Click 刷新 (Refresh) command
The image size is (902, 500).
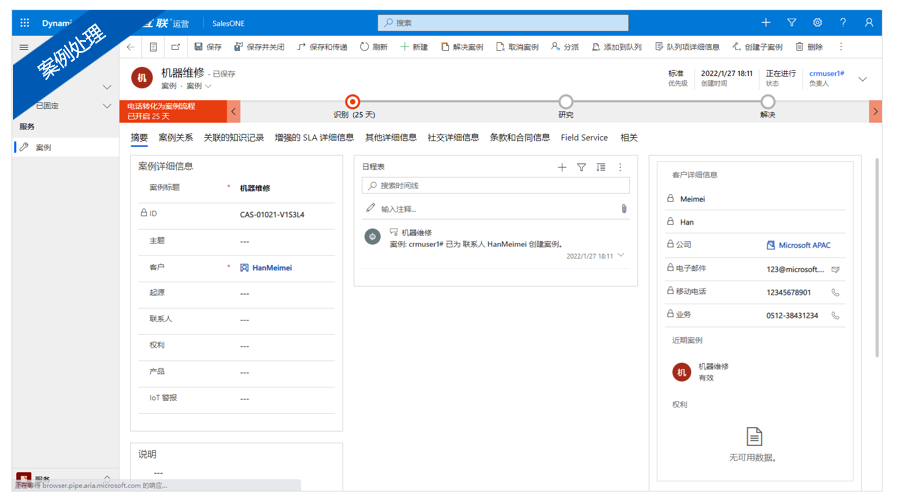point(374,47)
